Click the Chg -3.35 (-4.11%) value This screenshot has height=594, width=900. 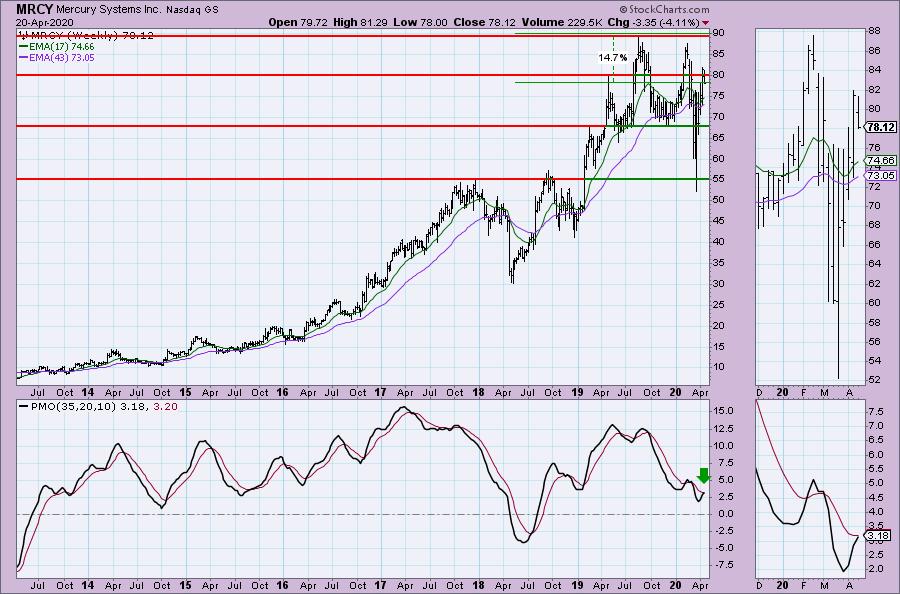coord(653,23)
